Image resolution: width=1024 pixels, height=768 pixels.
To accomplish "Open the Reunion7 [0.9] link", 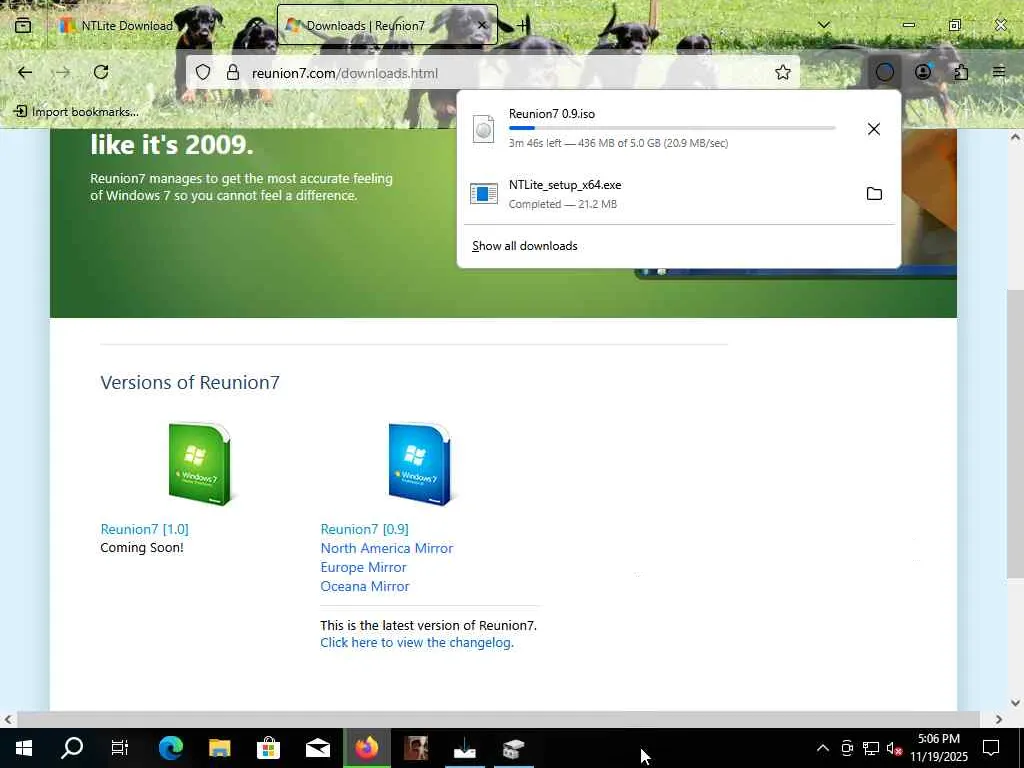I will coord(364,529).
